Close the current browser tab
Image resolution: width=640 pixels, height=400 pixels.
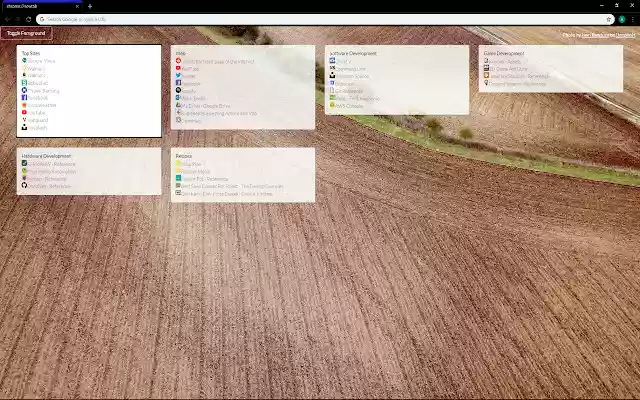[77, 6]
